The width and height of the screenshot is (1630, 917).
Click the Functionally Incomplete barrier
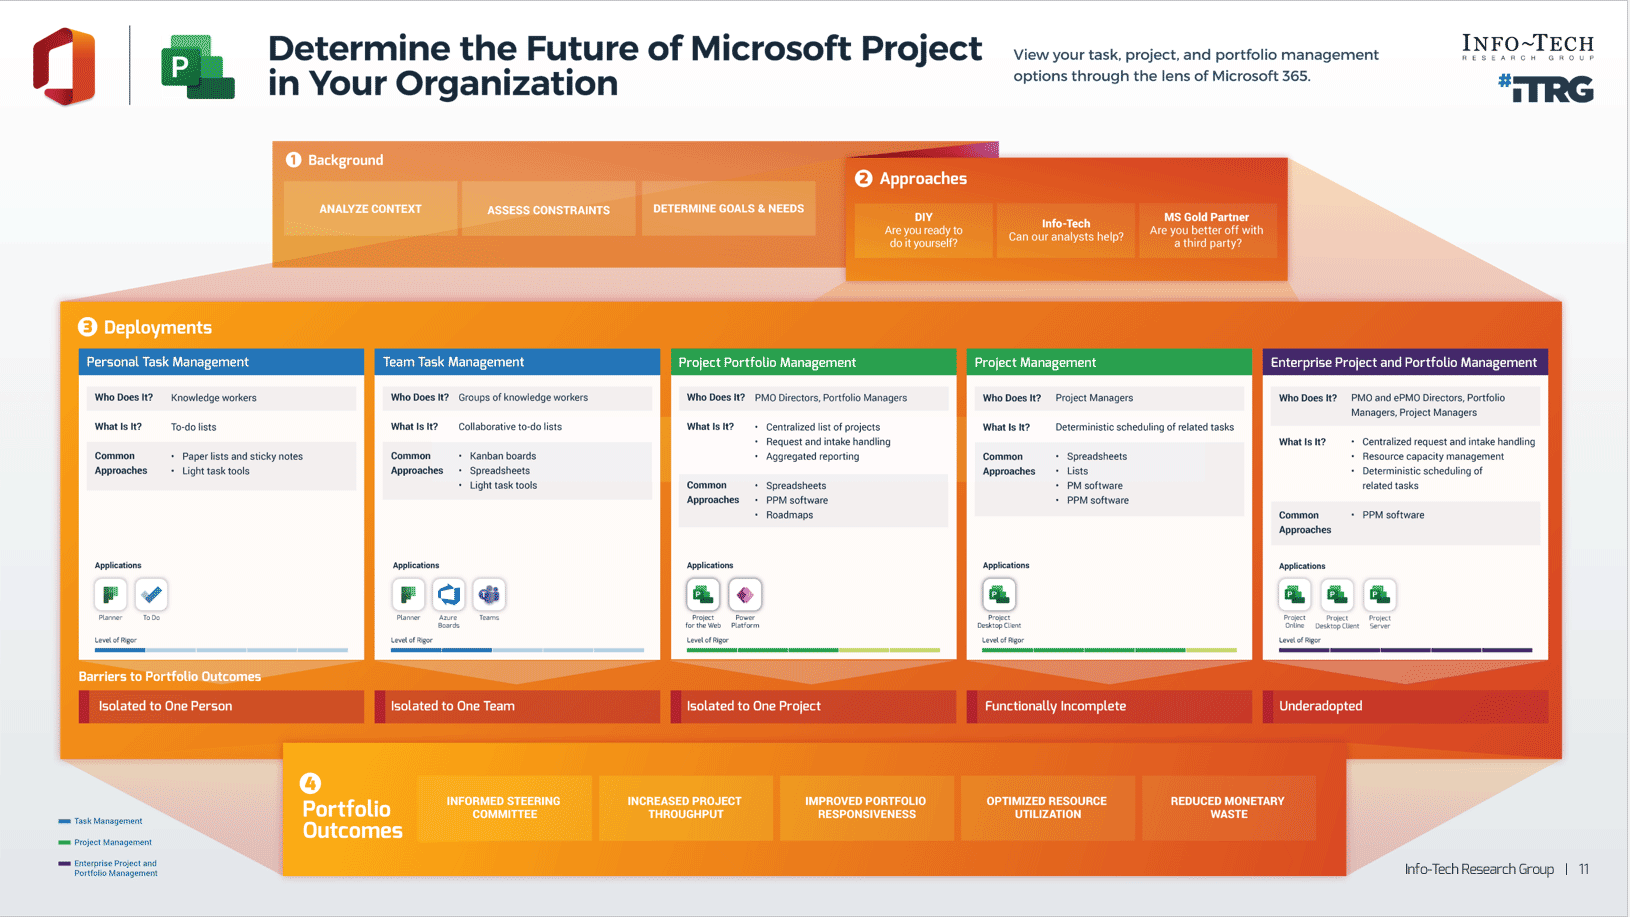(x=1109, y=706)
